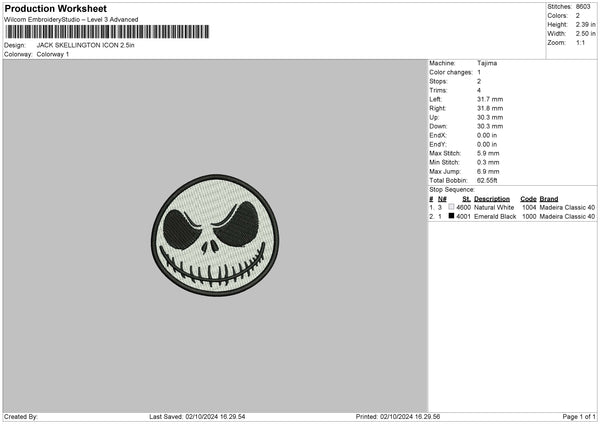
Task: Select the Production Worksheet title
Action: click(x=55, y=8)
